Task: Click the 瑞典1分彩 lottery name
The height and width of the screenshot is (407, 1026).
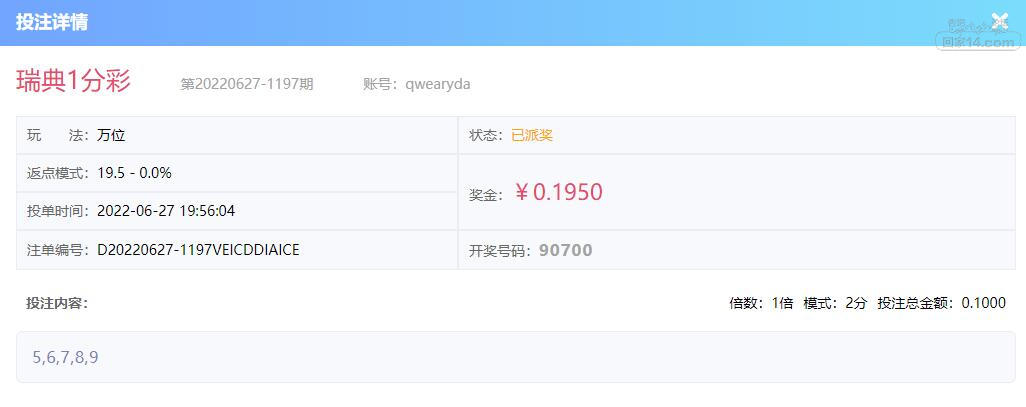Action: pyautogui.click(x=73, y=82)
